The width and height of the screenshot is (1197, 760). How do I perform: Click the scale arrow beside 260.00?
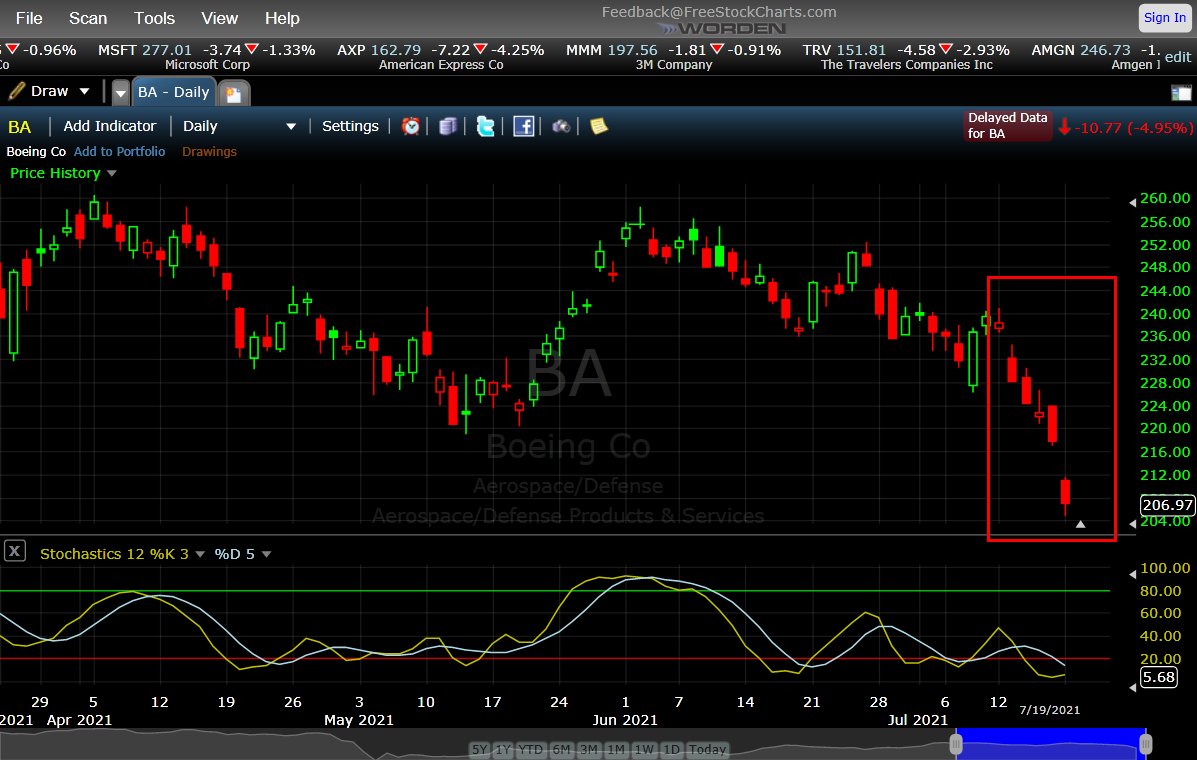pyautogui.click(x=1132, y=202)
